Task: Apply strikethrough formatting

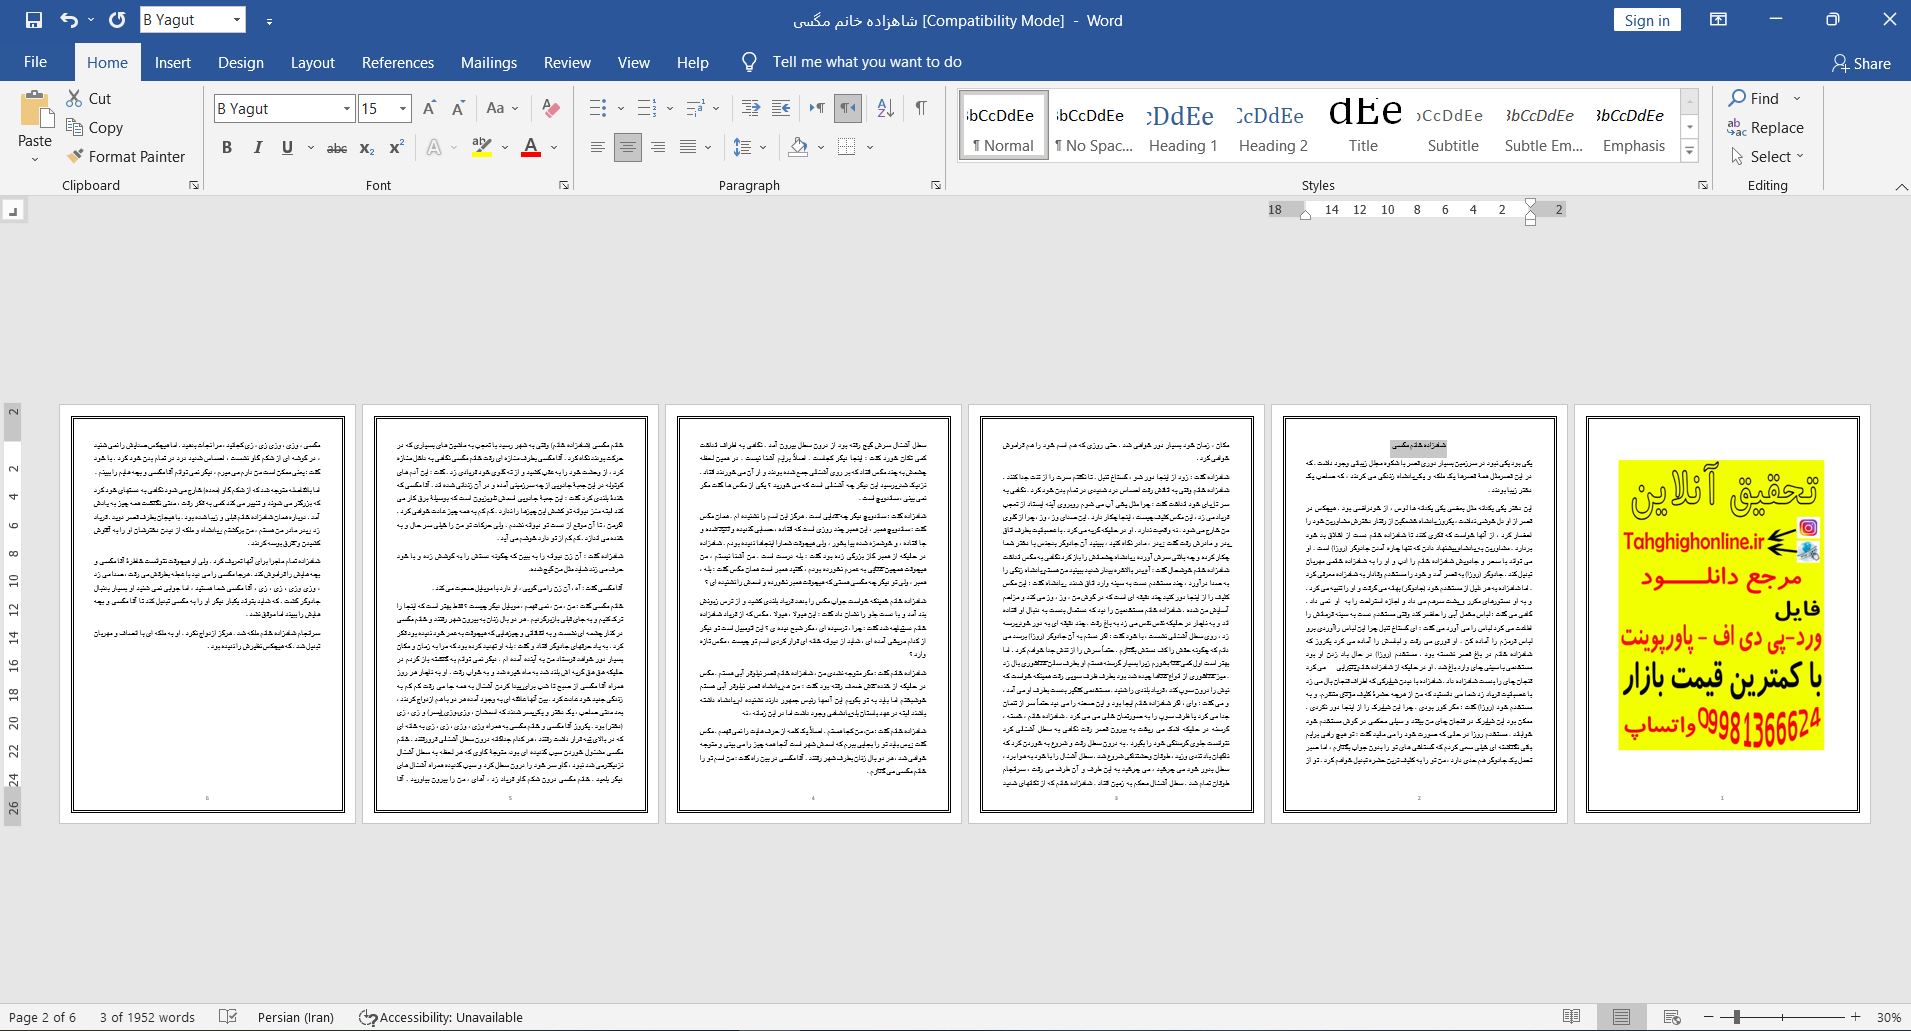Action: pyautogui.click(x=337, y=148)
